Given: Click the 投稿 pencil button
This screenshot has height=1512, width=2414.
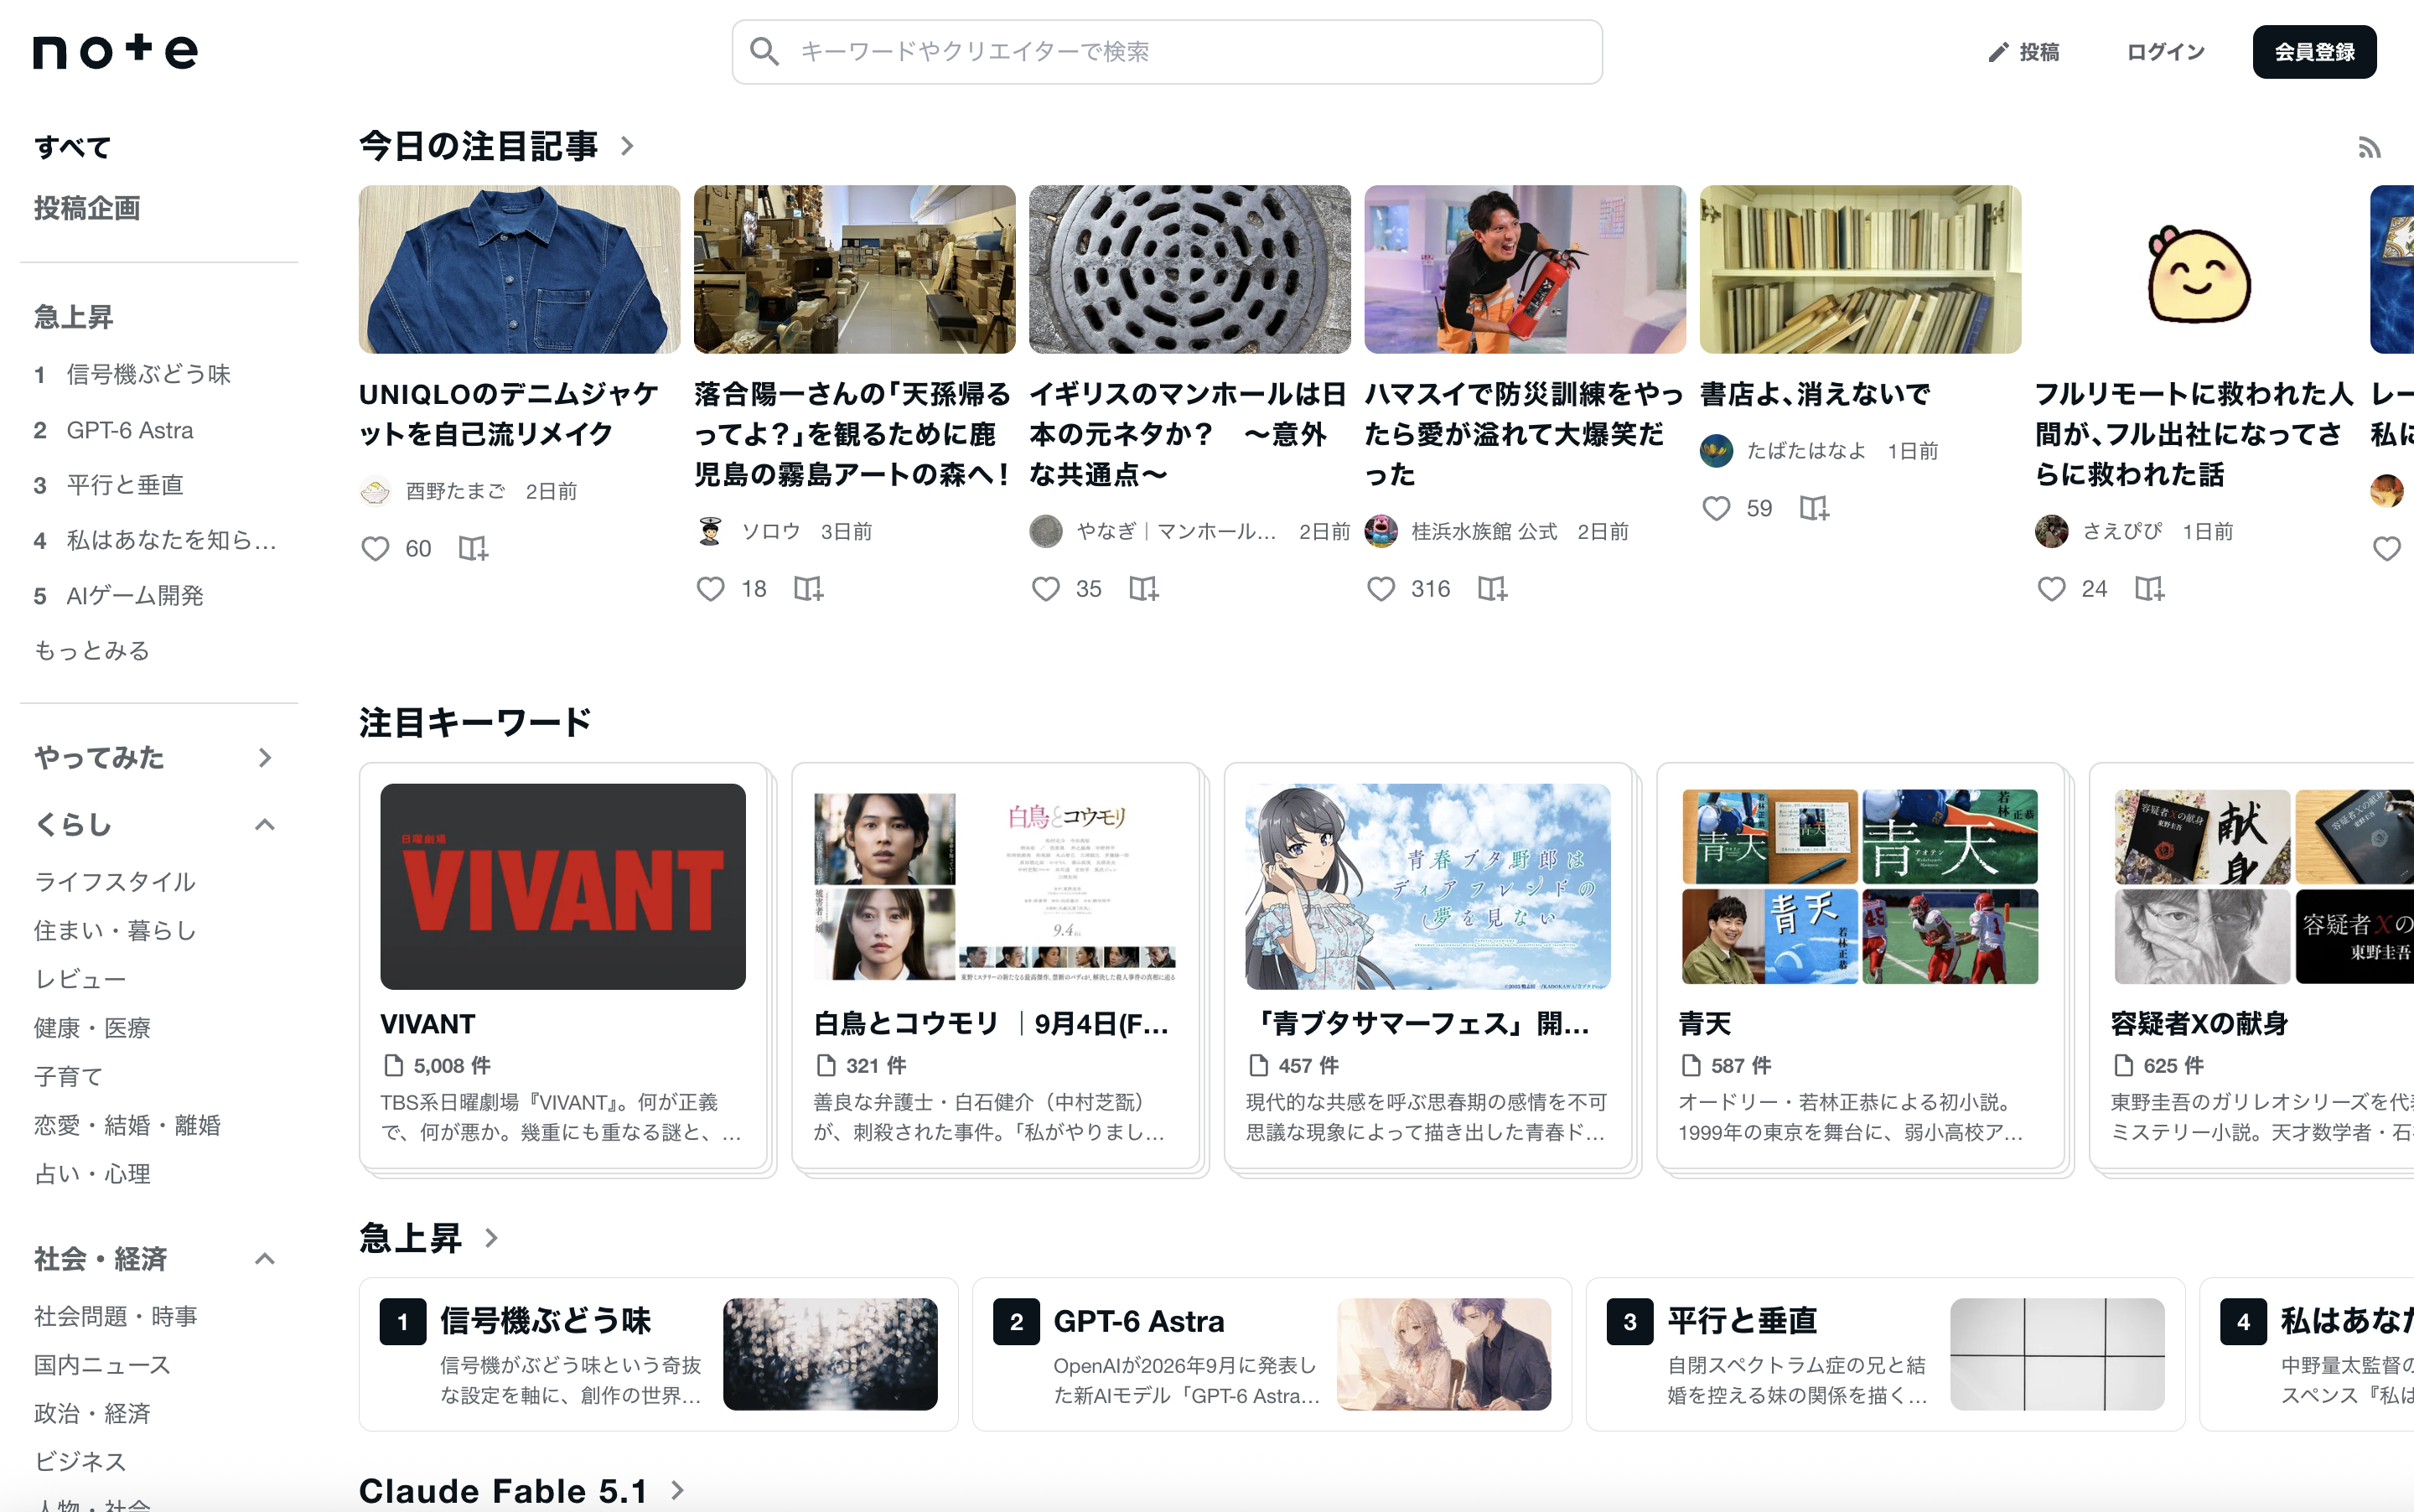Looking at the screenshot, I should click(x=2023, y=52).
